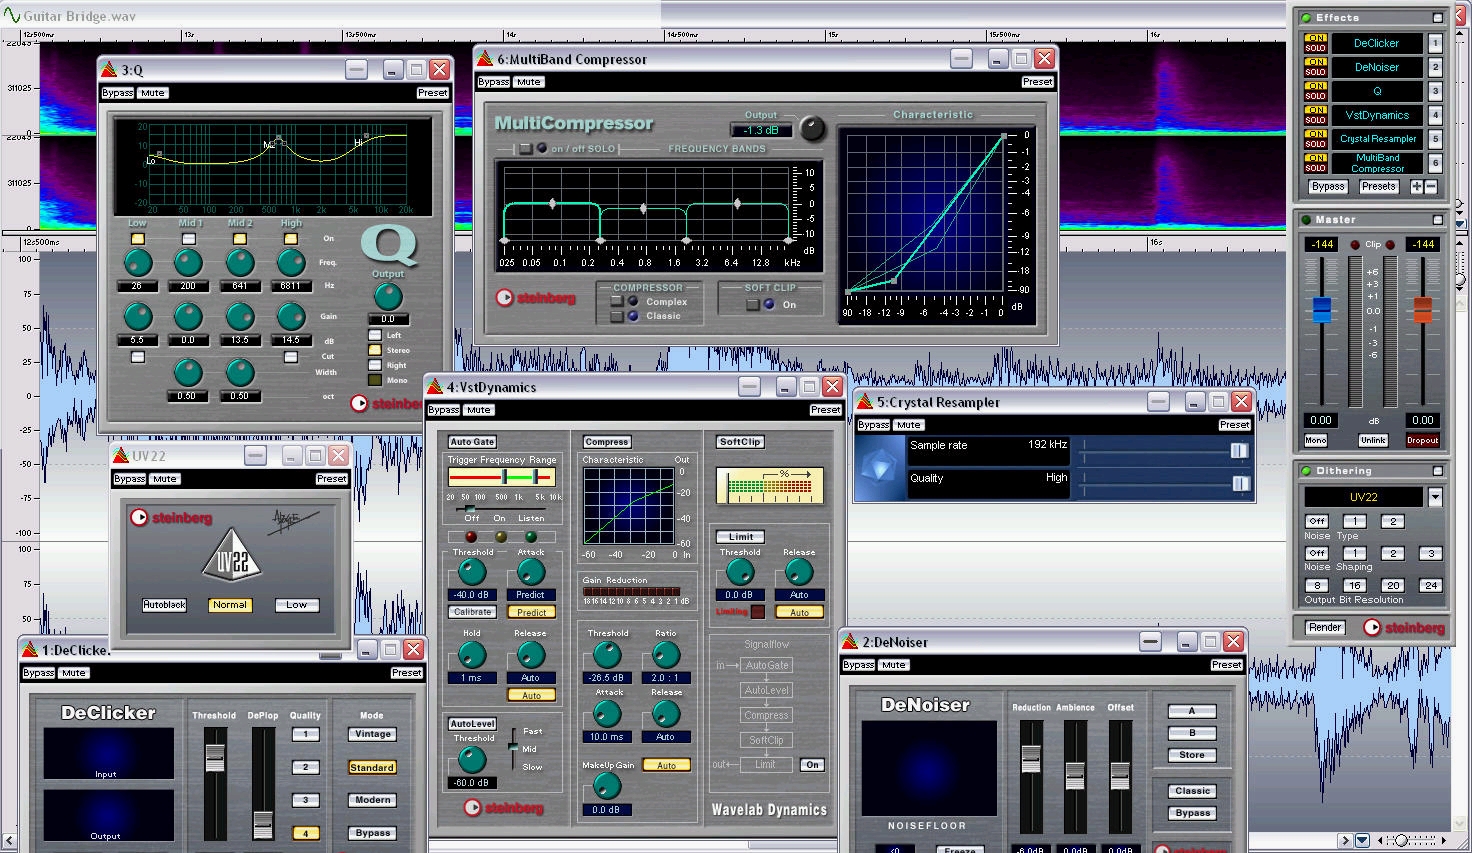Image resolution: width=1472 pixels, height=853 pixels.
Task: Click the UV22 pyramid logo
Action: click(231, 556)
